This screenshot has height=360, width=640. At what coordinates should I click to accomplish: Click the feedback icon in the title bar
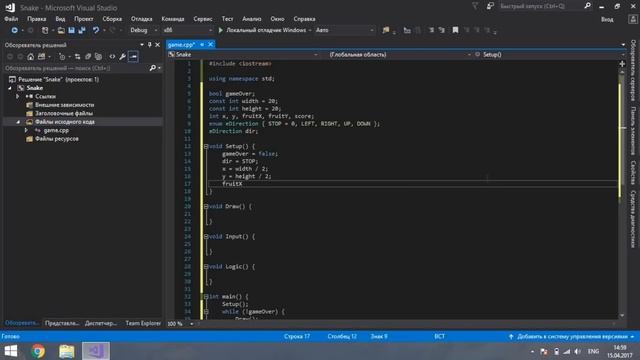click(x=490, y=6)
